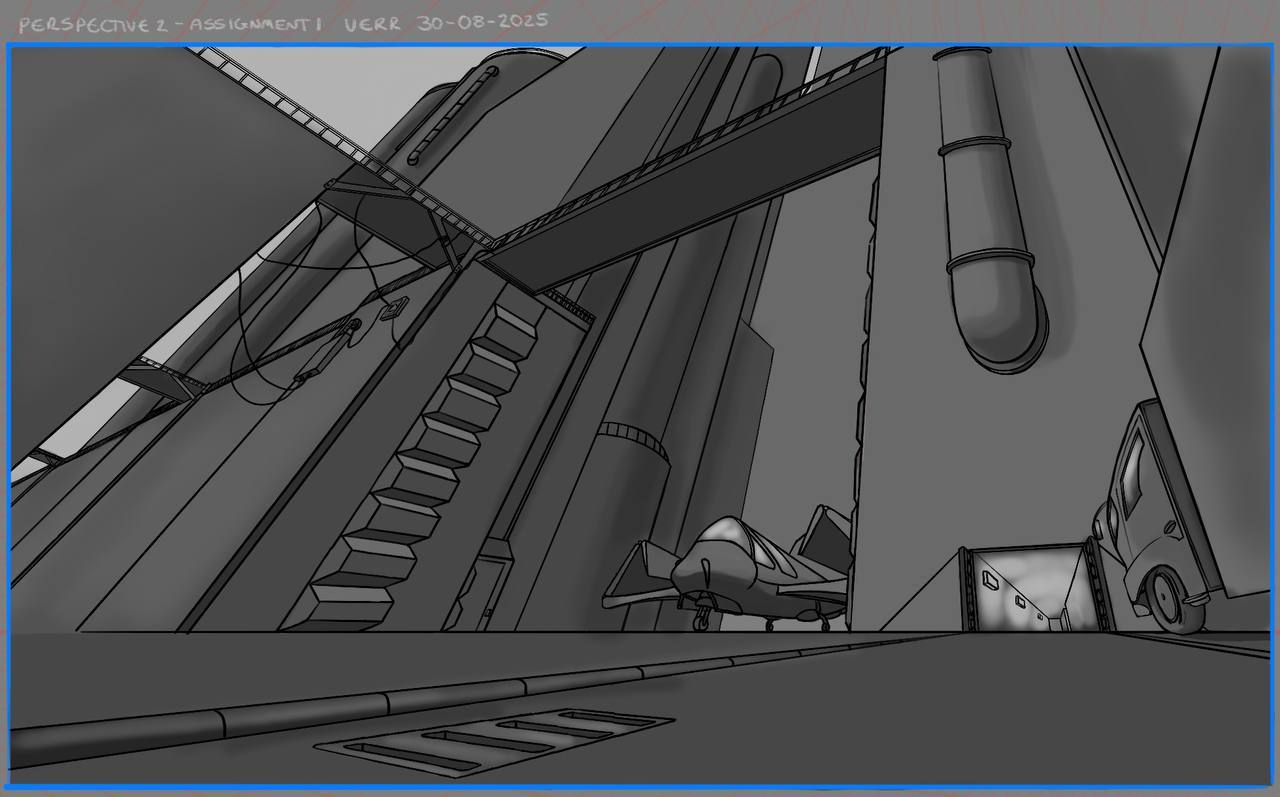Click the brightly lit tunnel opening
Viewport: 1280px width, 797px height.
1030,588
